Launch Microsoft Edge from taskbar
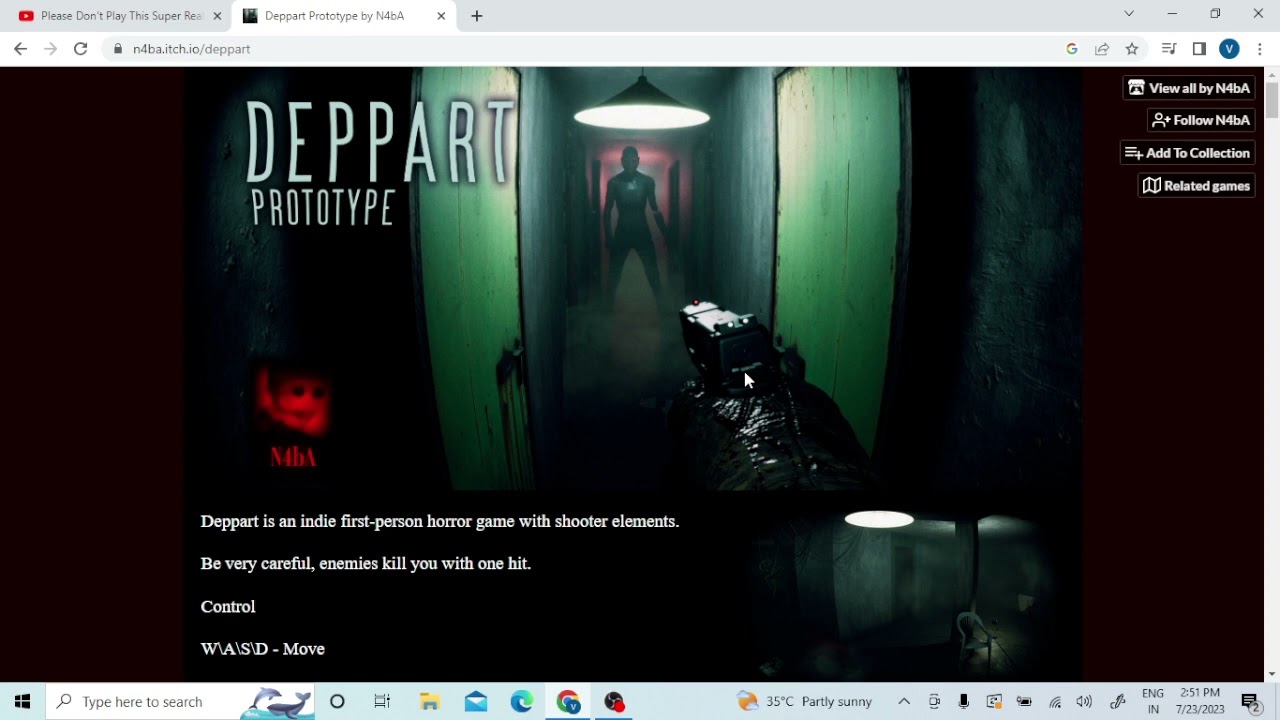Screen dimensions: 1280x720 522,701
